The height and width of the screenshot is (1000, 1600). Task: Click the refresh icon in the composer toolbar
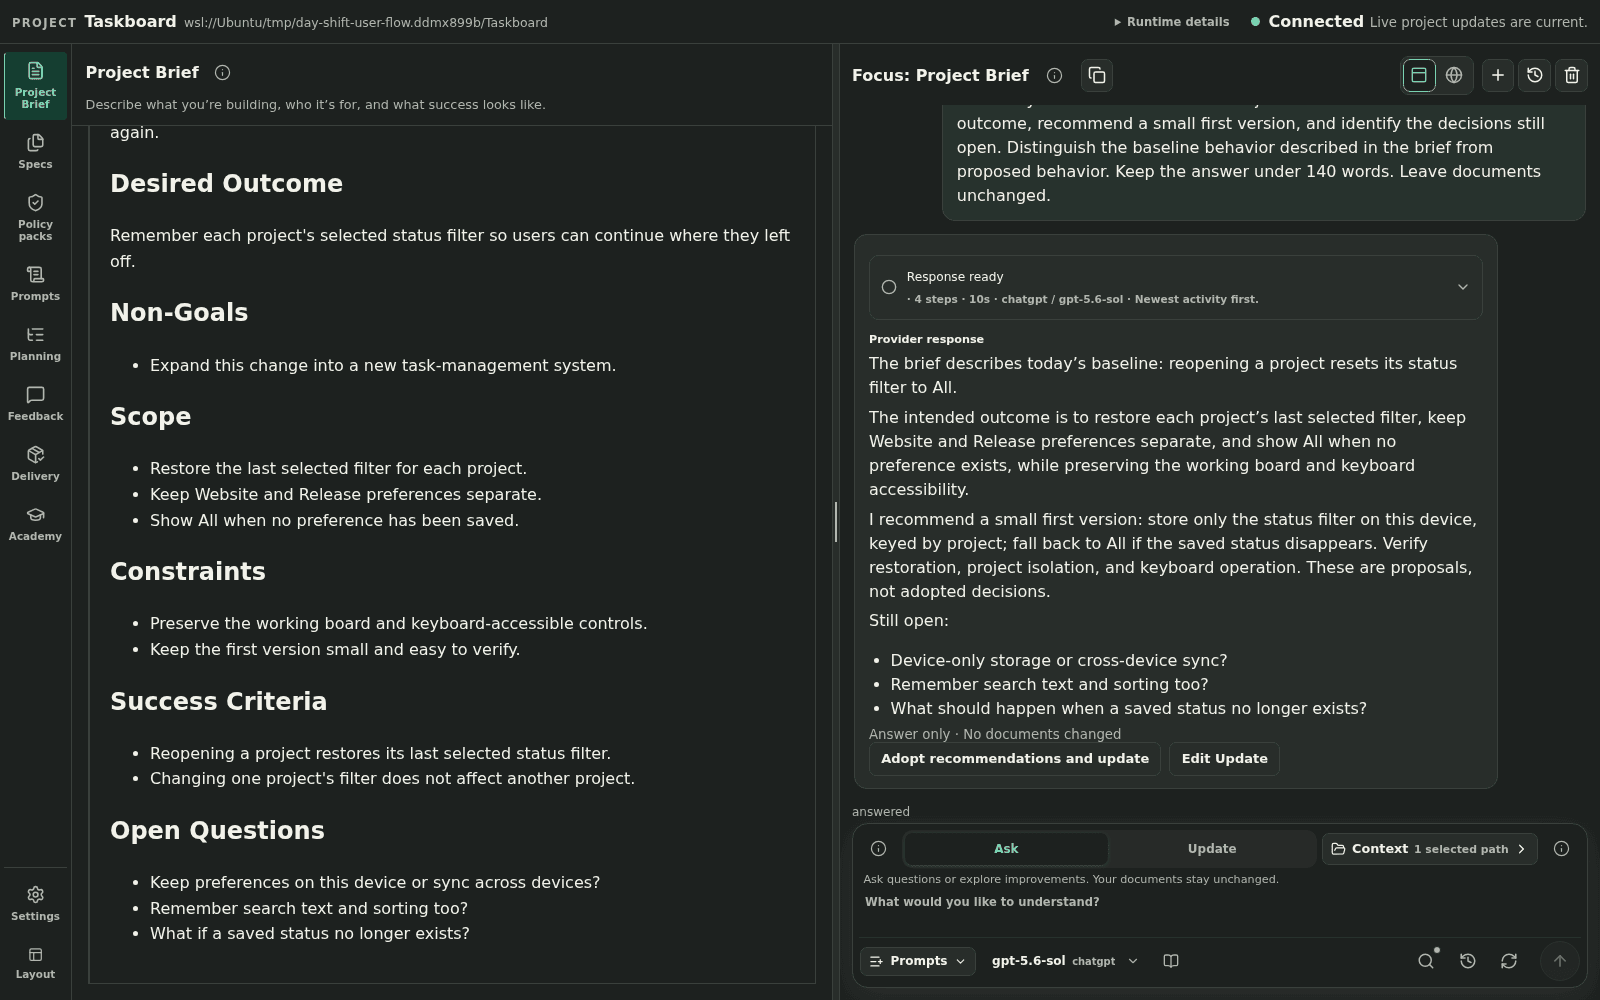[x=1509, y=961]
